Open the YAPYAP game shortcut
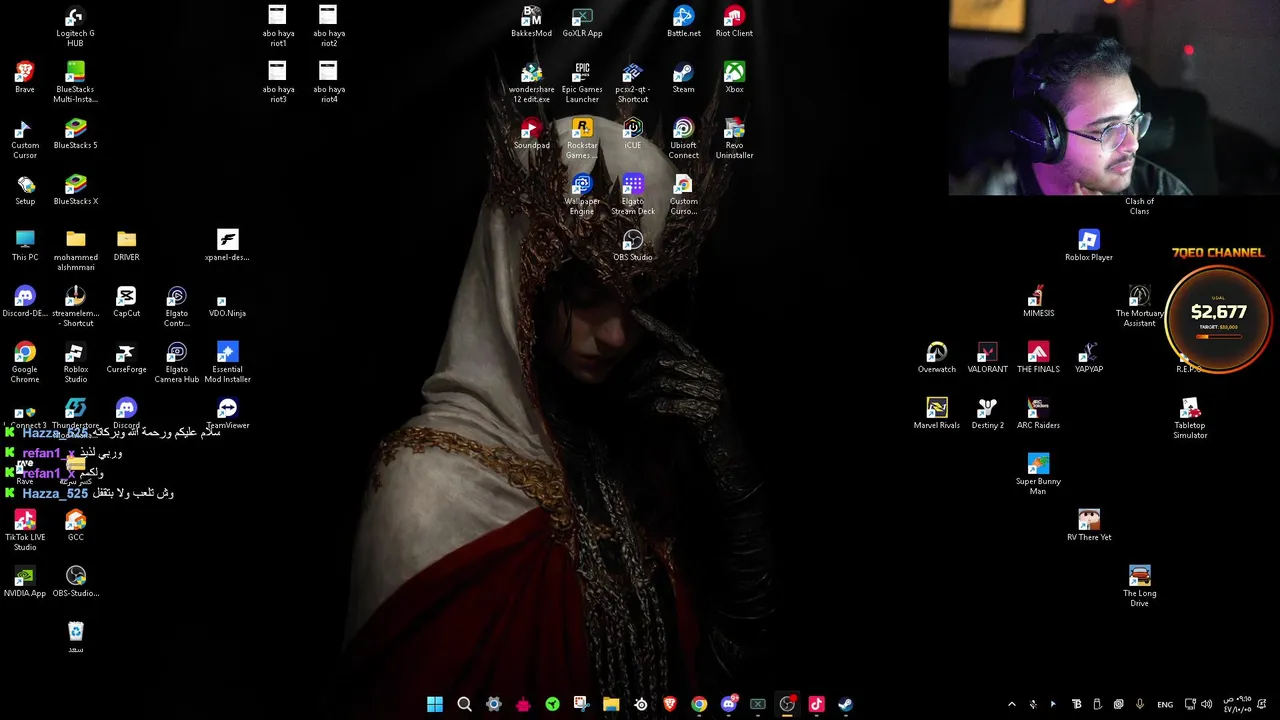The width and height of the screenshot is (1280, 720). pyautogui.click(x=1089, y=358)
